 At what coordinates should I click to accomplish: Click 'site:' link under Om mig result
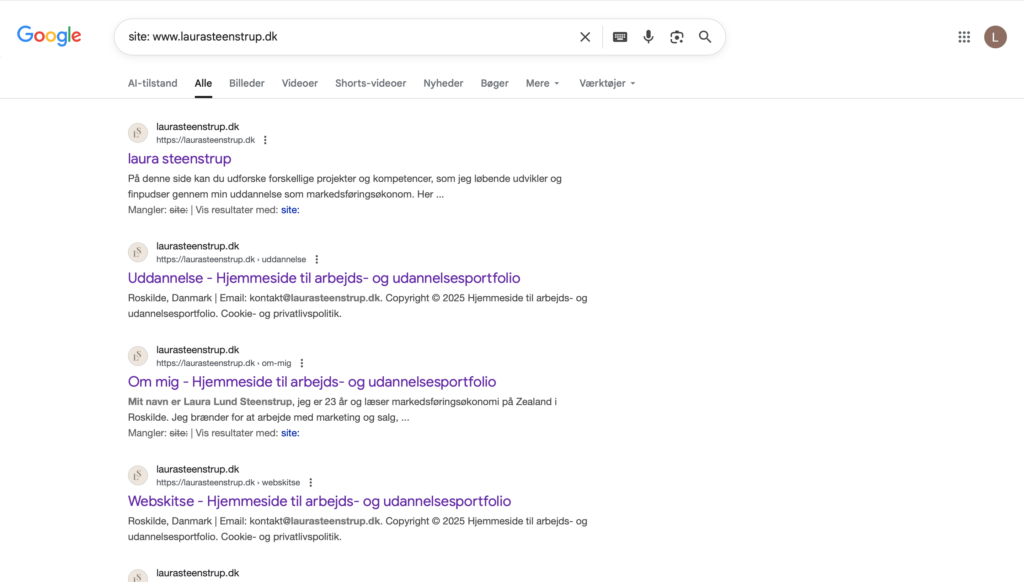point(290,433)
